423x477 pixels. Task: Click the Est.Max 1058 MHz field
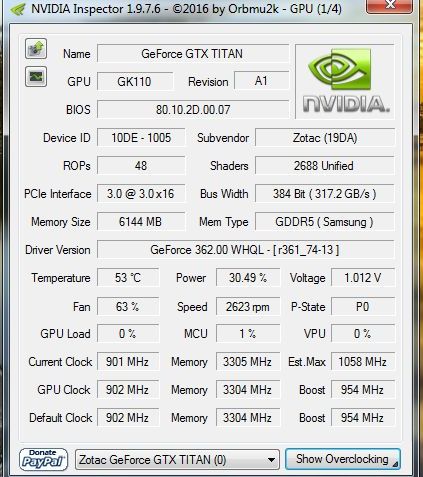[363, 362]
